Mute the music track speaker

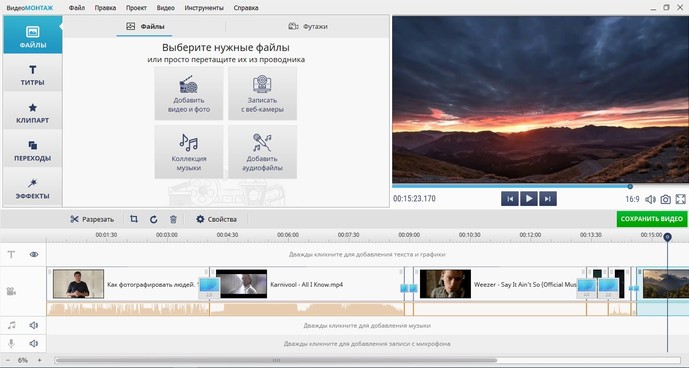[x=34, y=325]
